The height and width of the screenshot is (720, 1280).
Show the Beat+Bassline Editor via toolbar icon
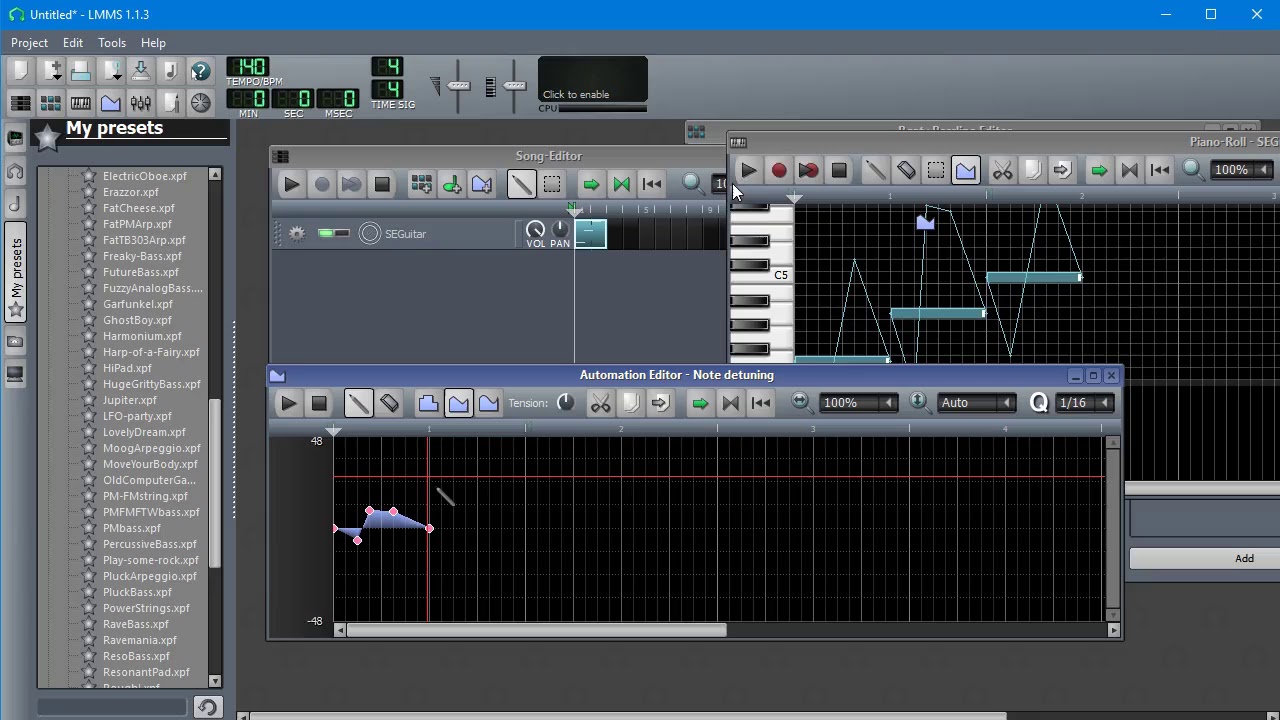click(51, 103)
